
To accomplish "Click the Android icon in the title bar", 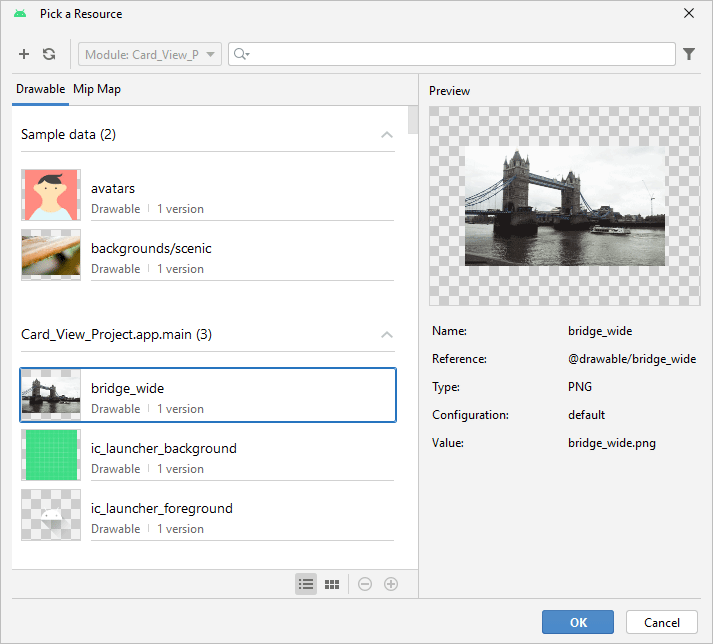I will pos(20,14).
